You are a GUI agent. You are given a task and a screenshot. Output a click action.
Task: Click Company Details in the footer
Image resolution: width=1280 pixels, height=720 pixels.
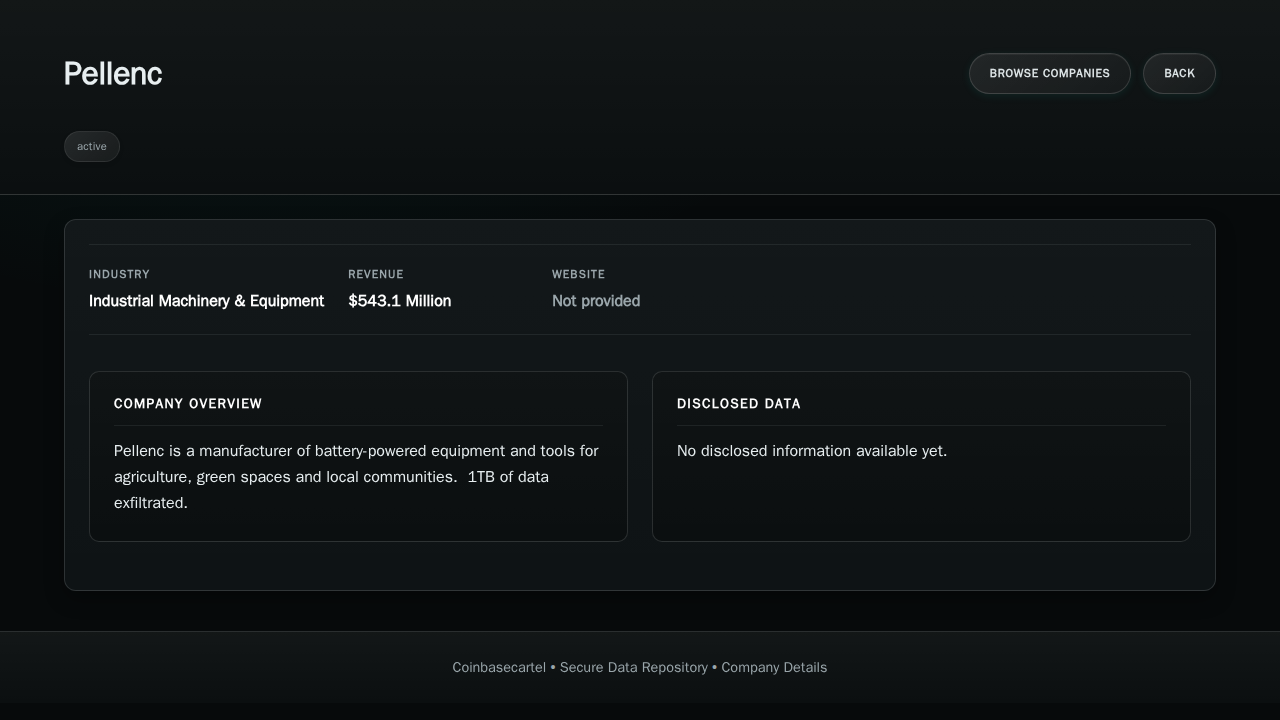(x=774, y=667)
